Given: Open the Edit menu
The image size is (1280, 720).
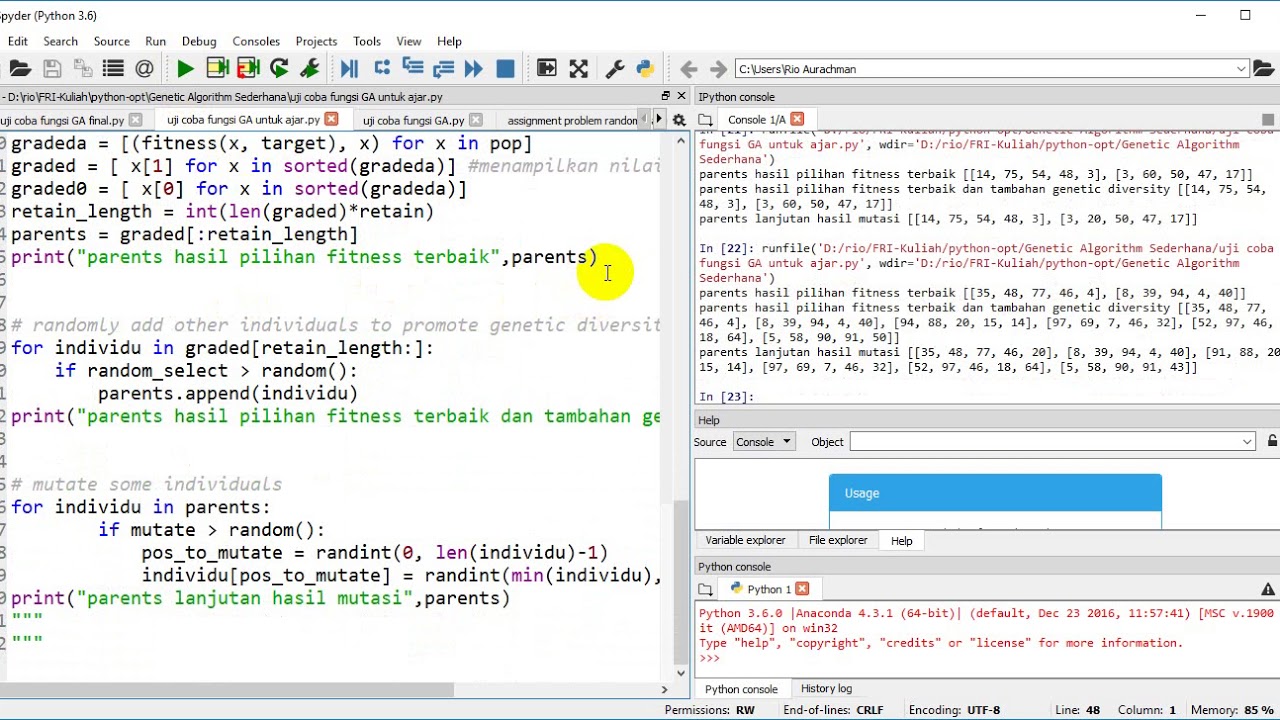Looking at the screenshot, I should [x=18, y=41].
